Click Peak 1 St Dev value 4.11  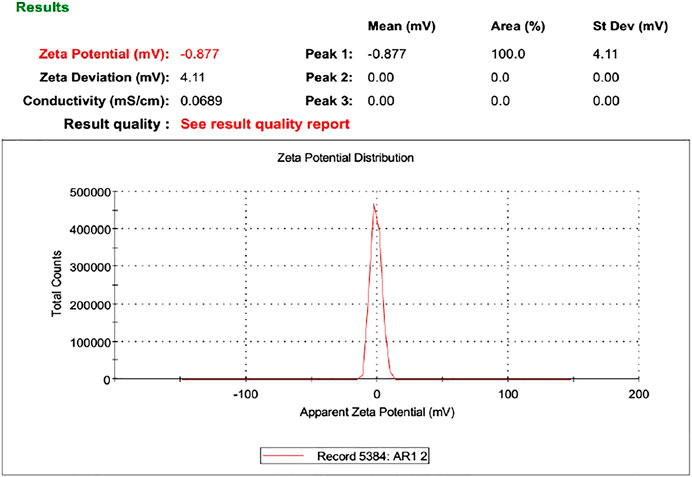point(605,54)
